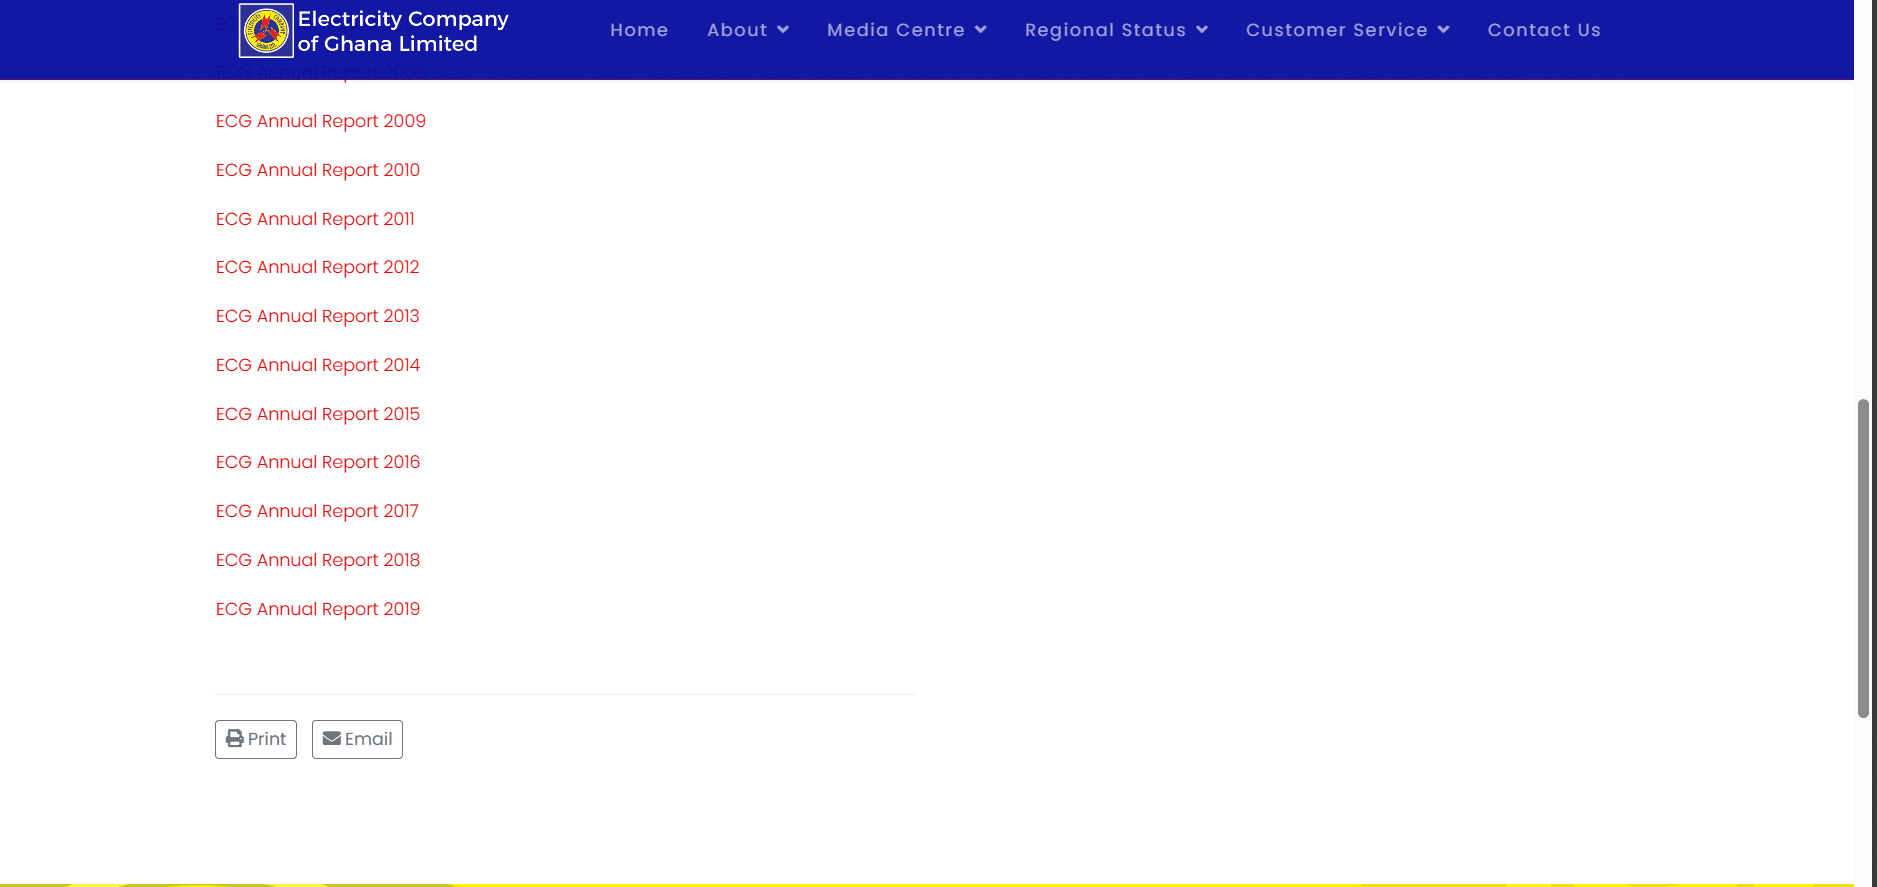Open the Customer Service dropdown chevron
This screenshot has width=1877, height=887.
(1443, 30)
